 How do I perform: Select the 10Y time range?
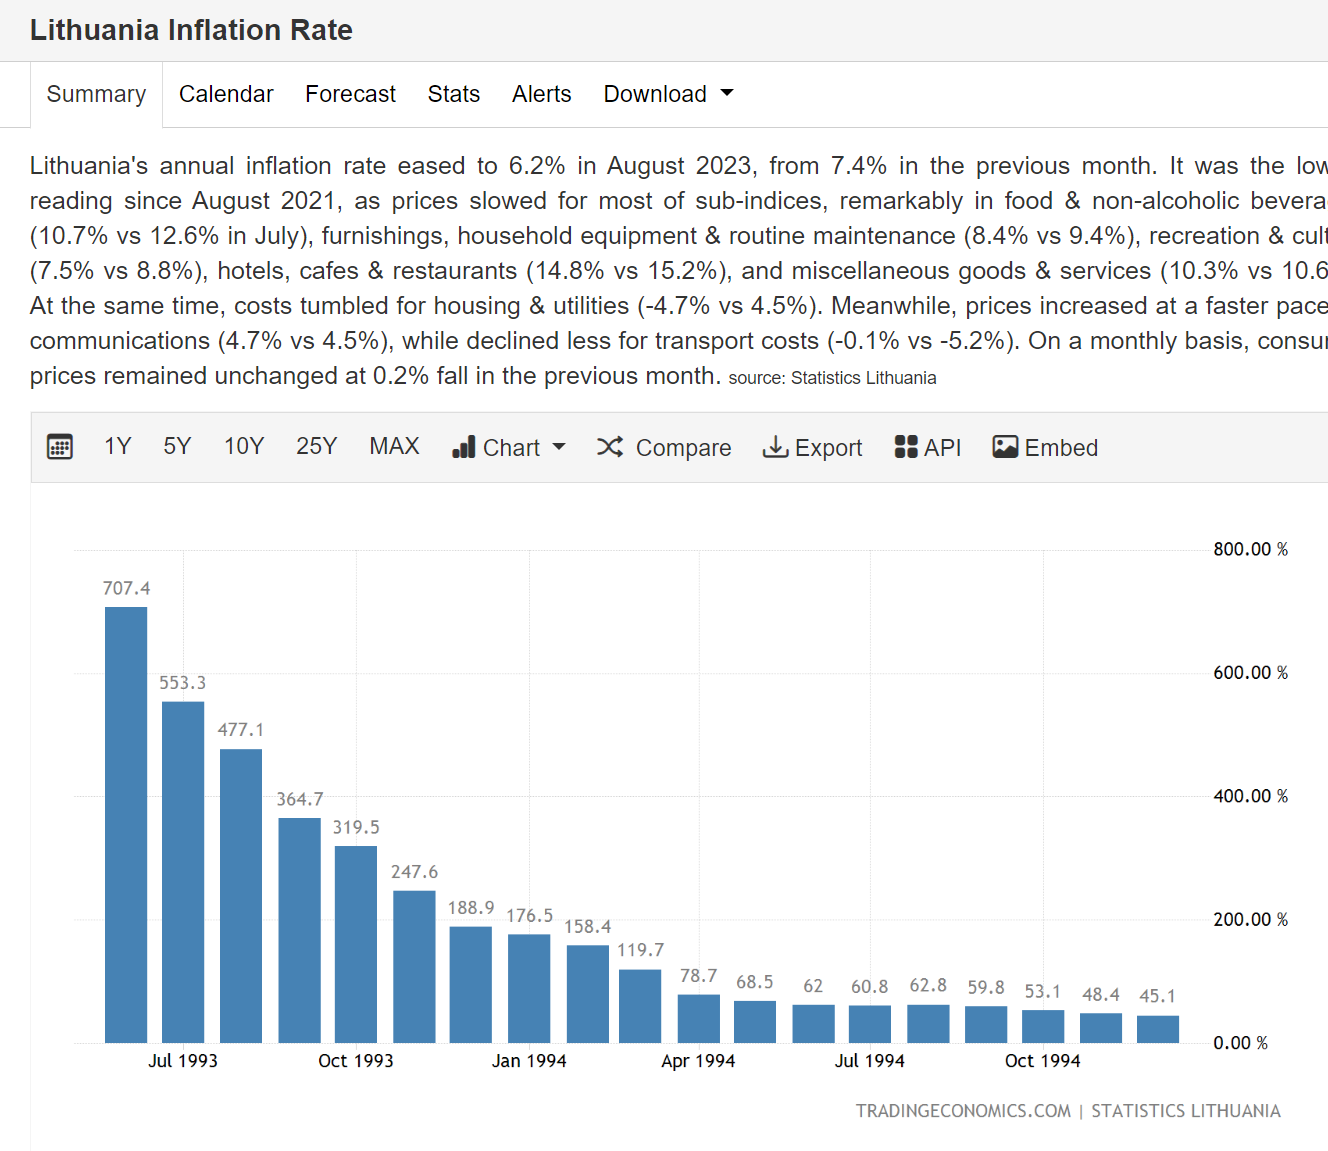coord(244,446)
